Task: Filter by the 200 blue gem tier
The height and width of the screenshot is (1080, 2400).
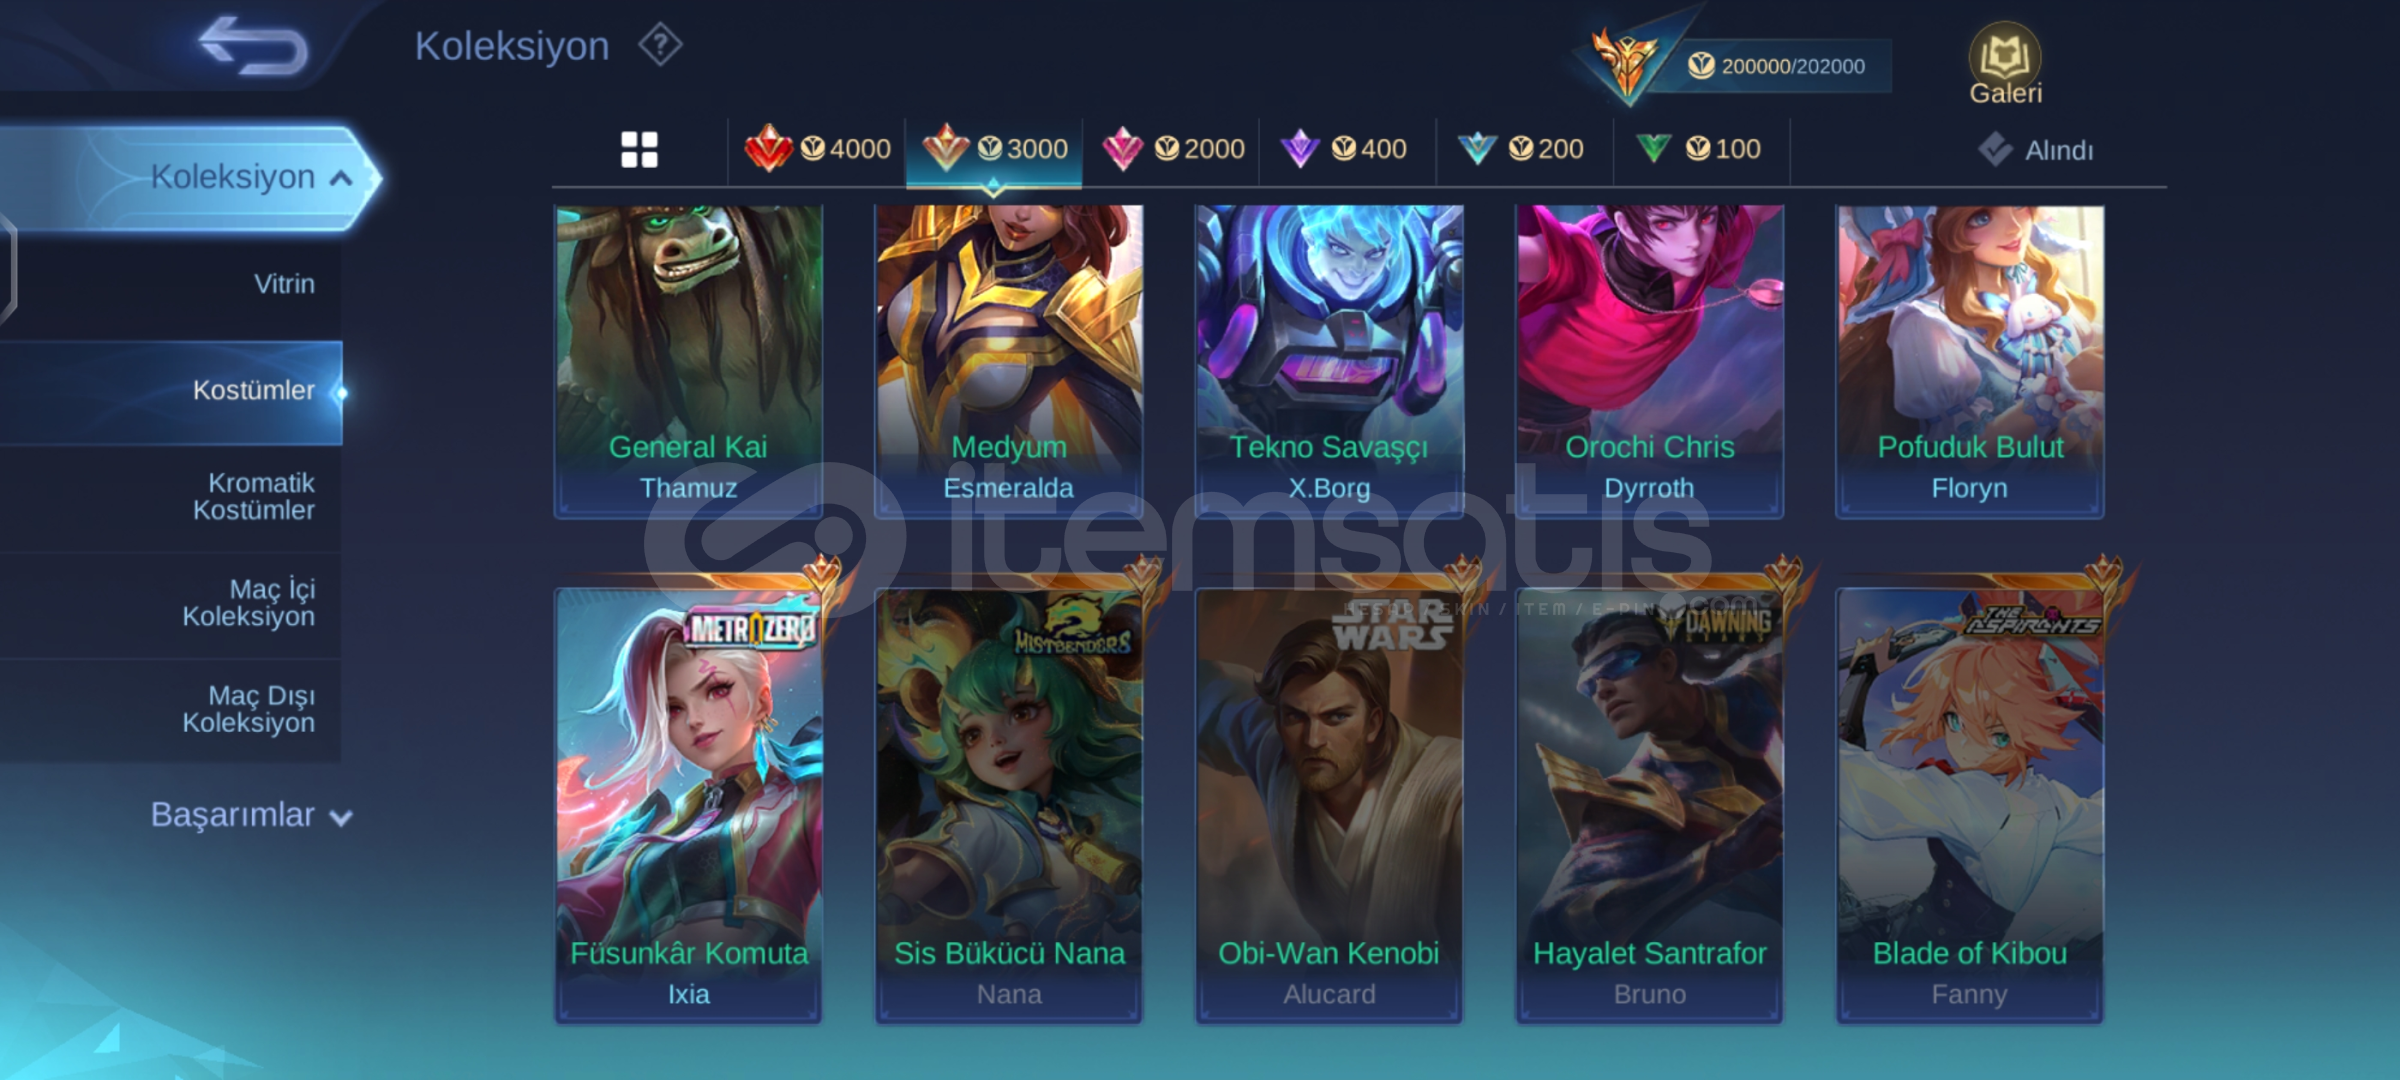Action: (x=1520, y=150)
